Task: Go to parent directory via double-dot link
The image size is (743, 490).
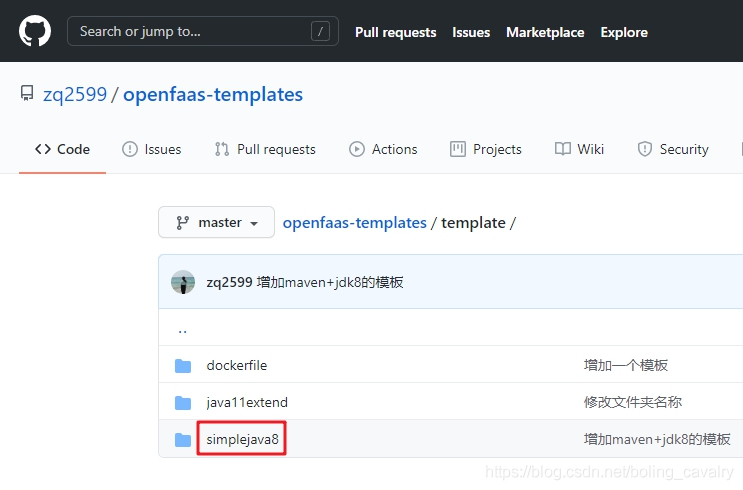Action: (x=182, y=329)
